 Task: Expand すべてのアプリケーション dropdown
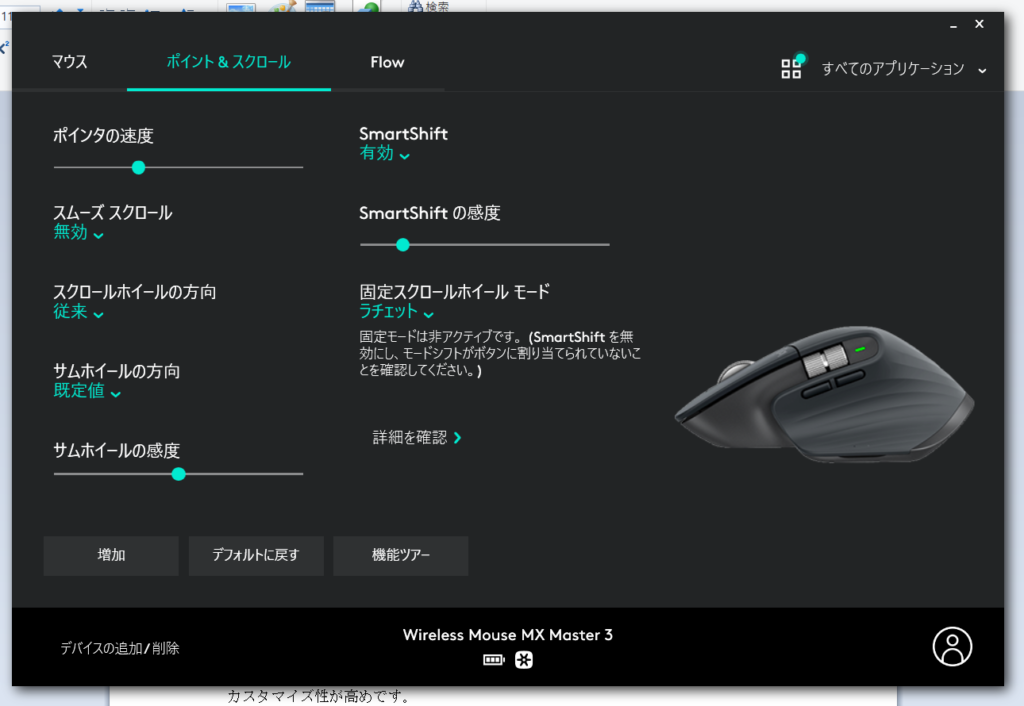point(904,69)
